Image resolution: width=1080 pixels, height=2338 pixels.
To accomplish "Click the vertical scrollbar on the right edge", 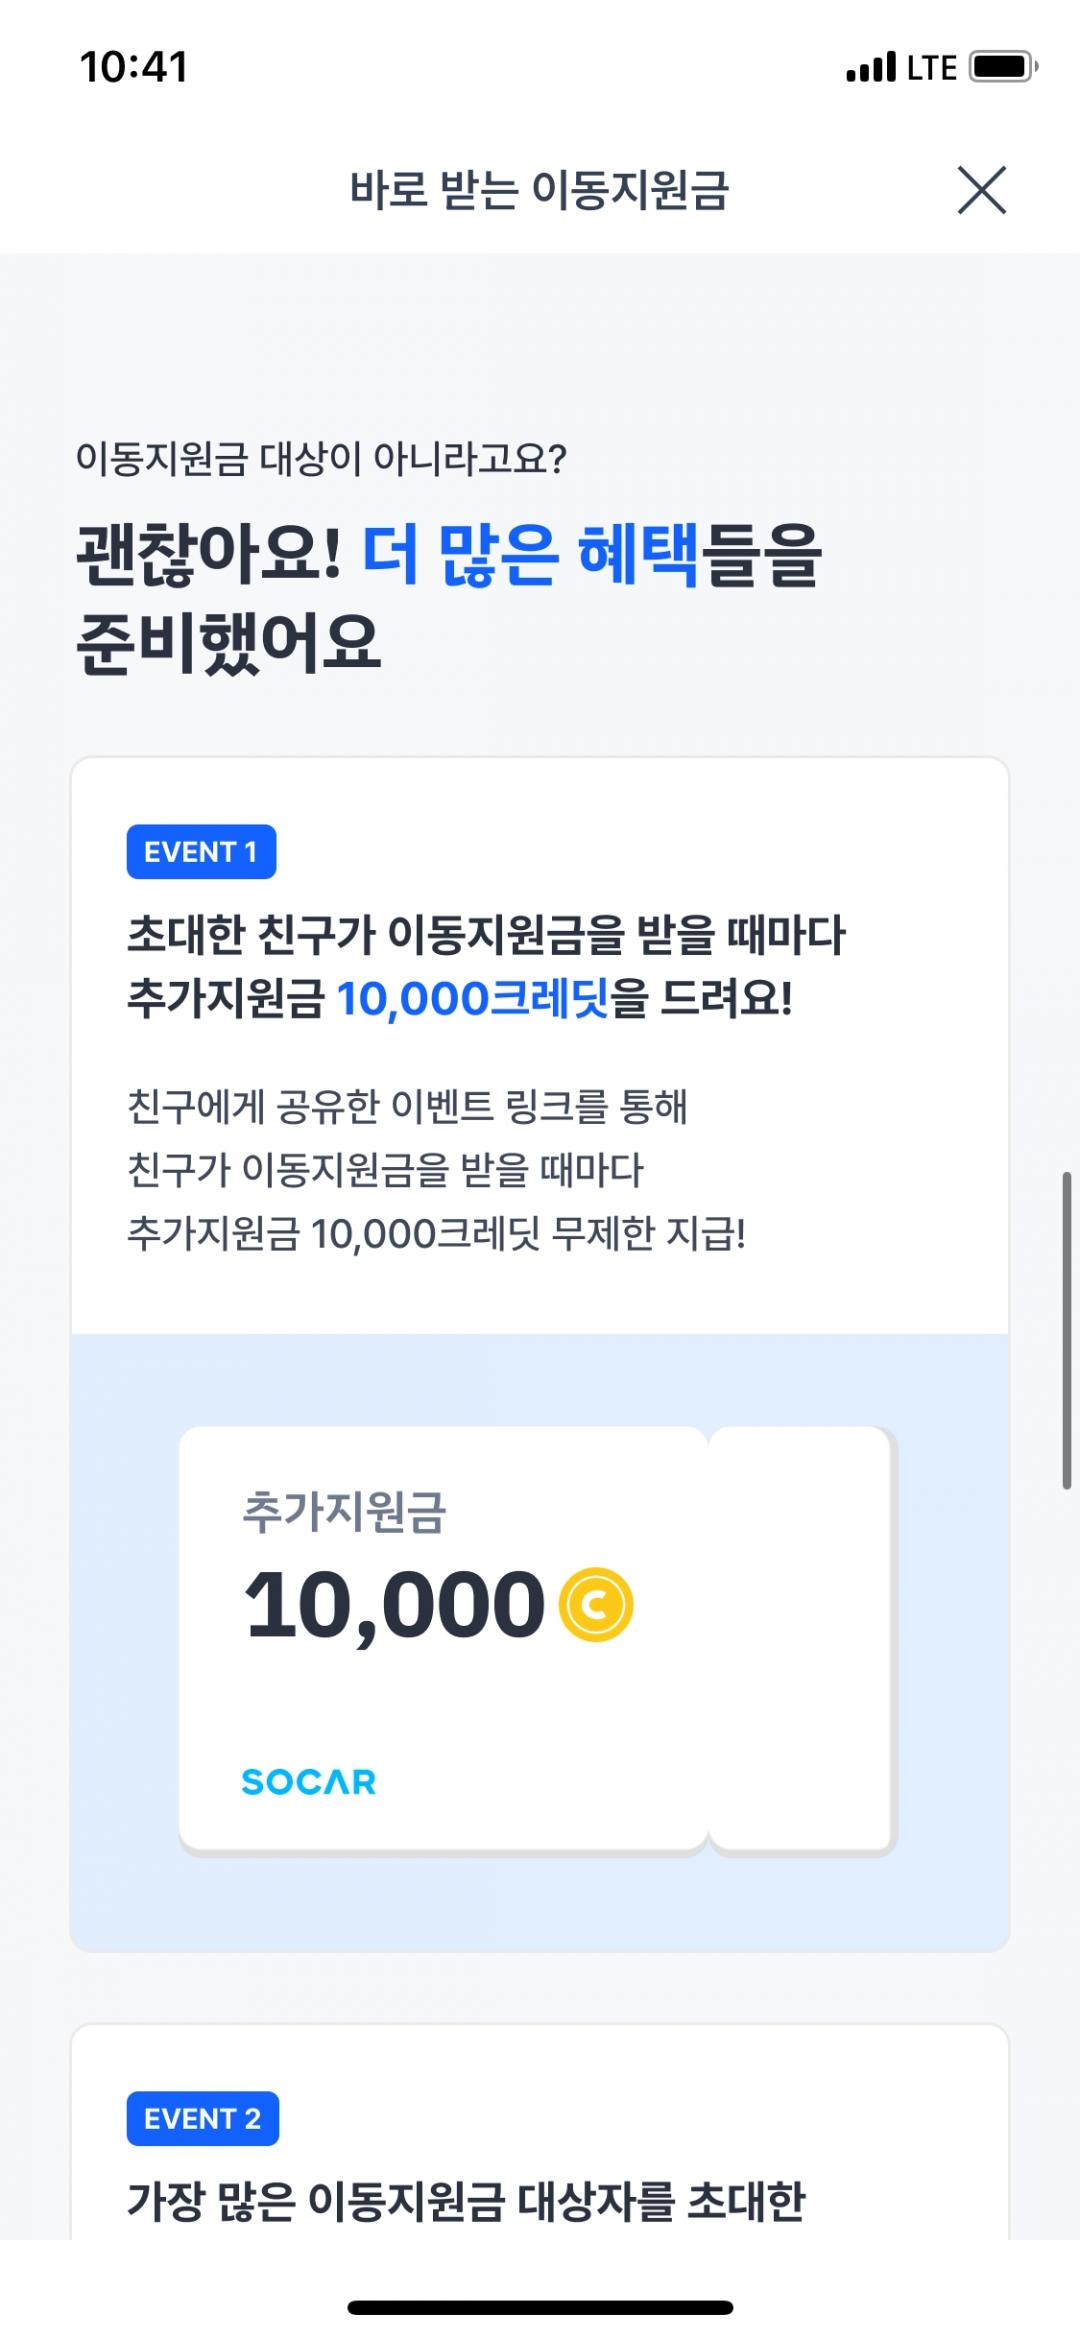I will tap(1067, 1330).
